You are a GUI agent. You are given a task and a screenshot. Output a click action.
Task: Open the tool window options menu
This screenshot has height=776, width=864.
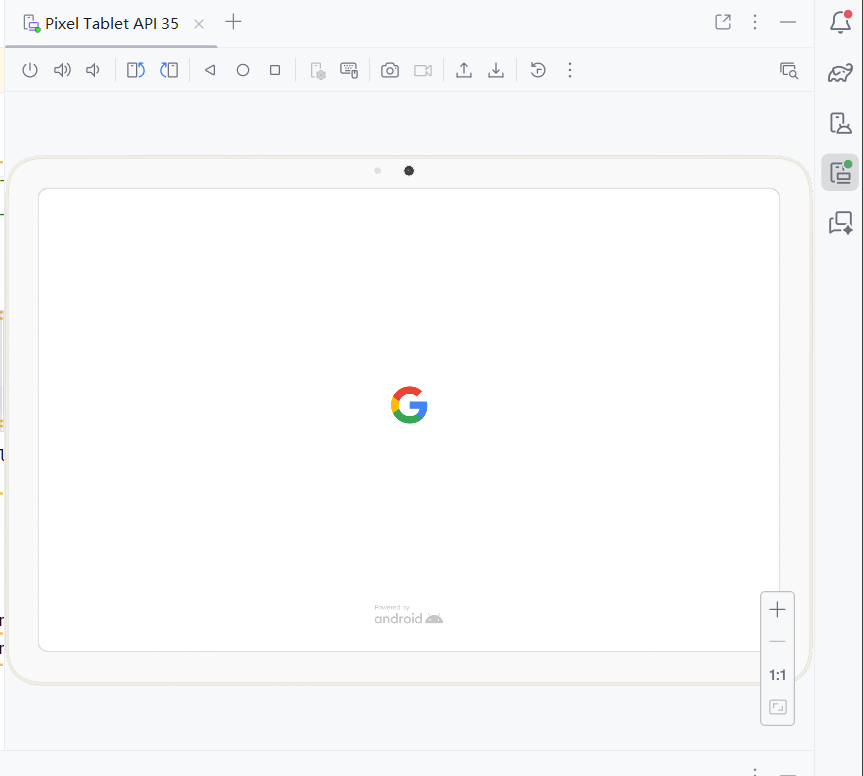click(x=755, y=22)
